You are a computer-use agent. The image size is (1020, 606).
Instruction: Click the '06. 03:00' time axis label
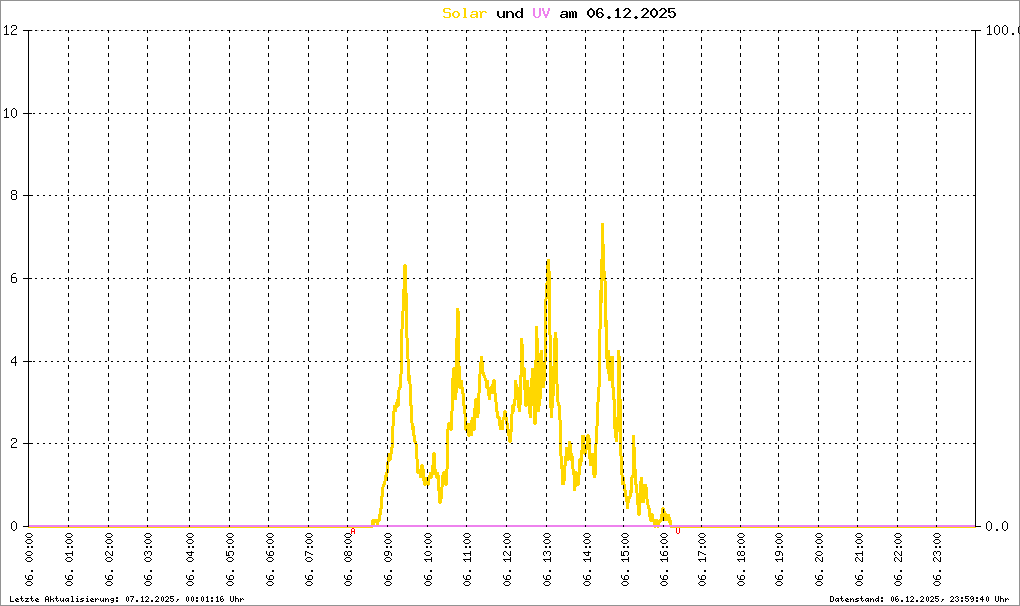click(148, 560)
